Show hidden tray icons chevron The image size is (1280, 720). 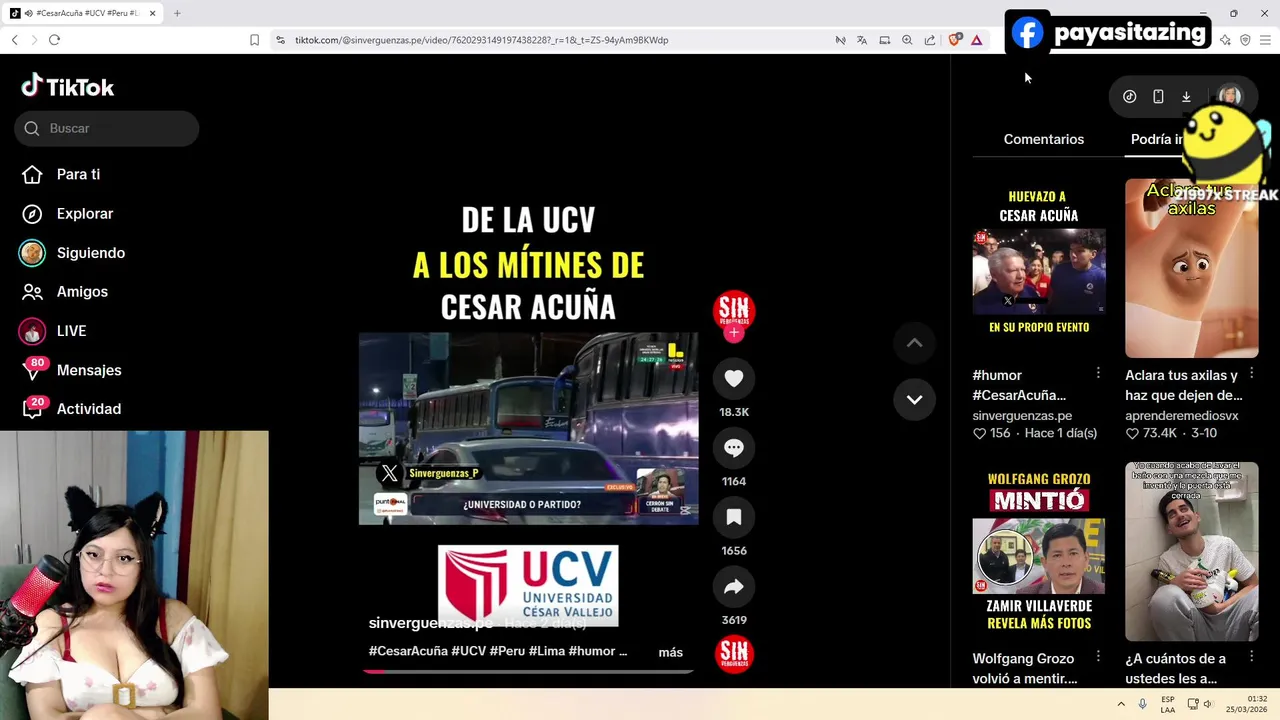(x=1121, y=704)
